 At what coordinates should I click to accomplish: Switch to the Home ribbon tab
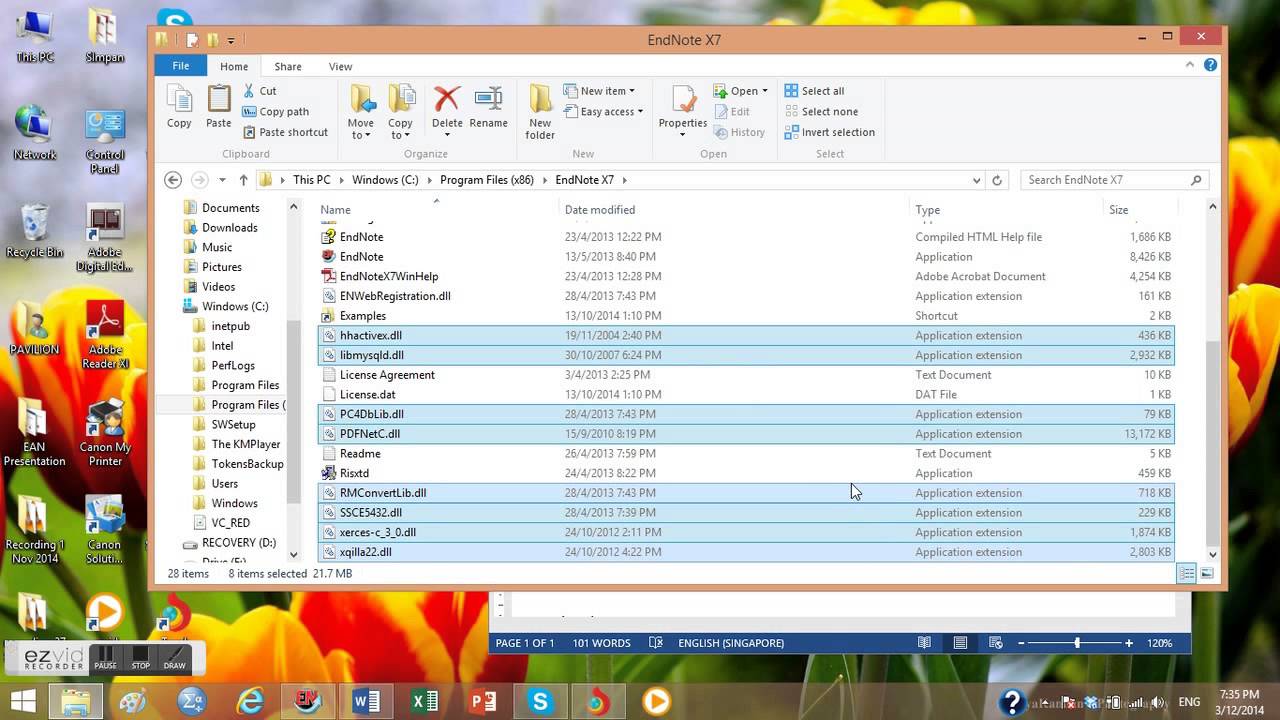234,67
